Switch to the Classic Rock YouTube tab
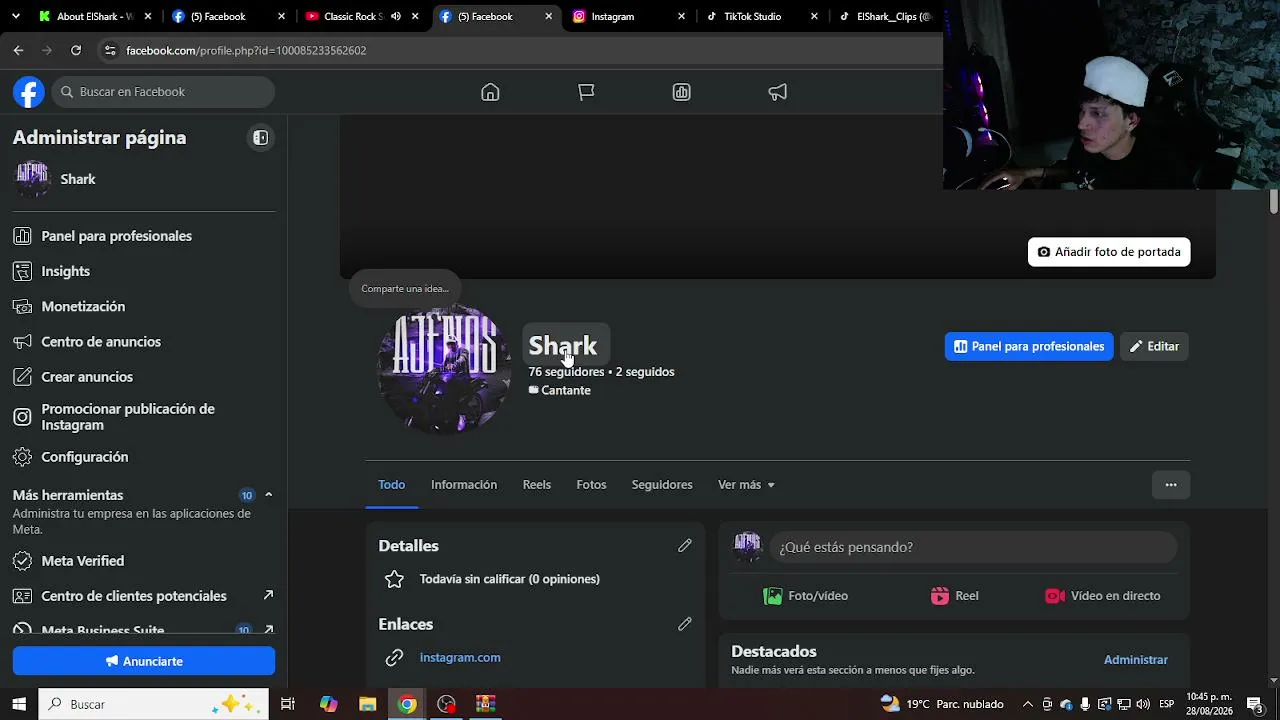This screenshot has height=720, width=1280. (362, 17)
